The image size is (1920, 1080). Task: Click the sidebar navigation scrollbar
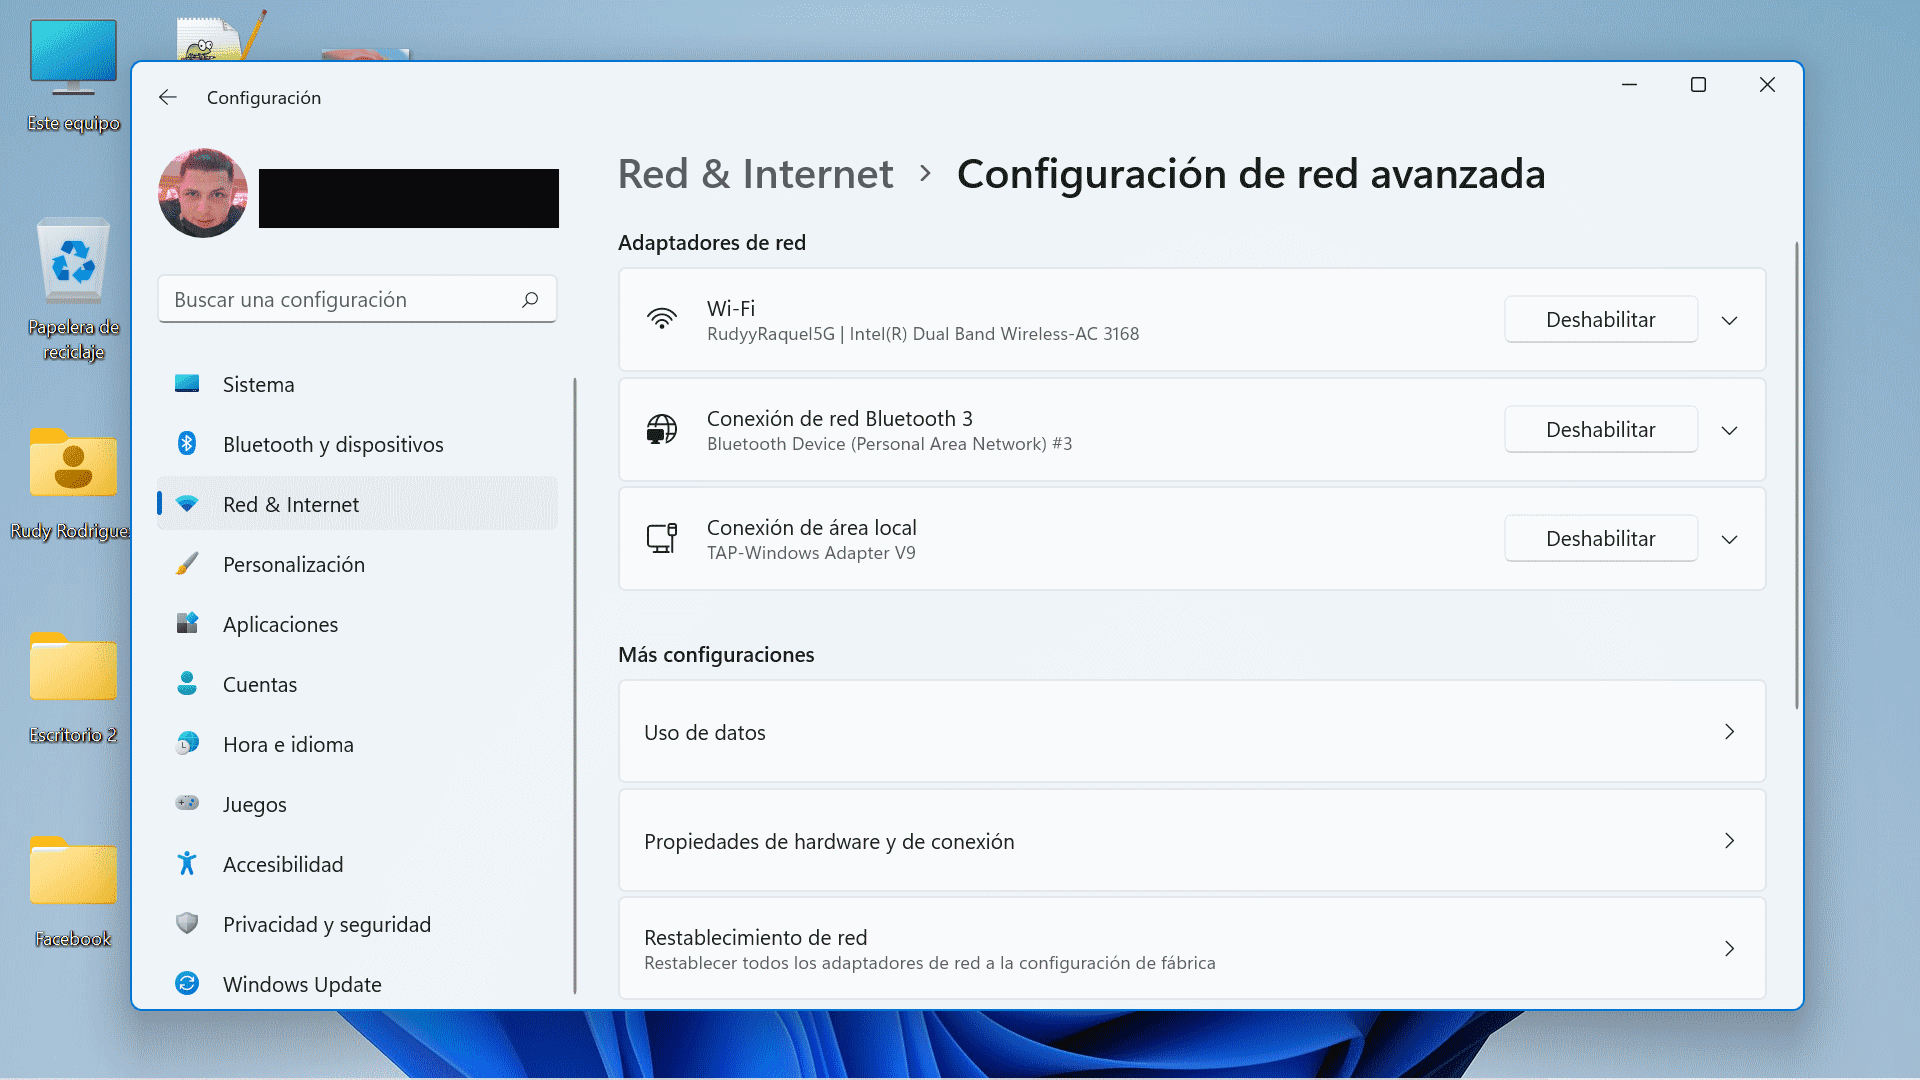575,685
